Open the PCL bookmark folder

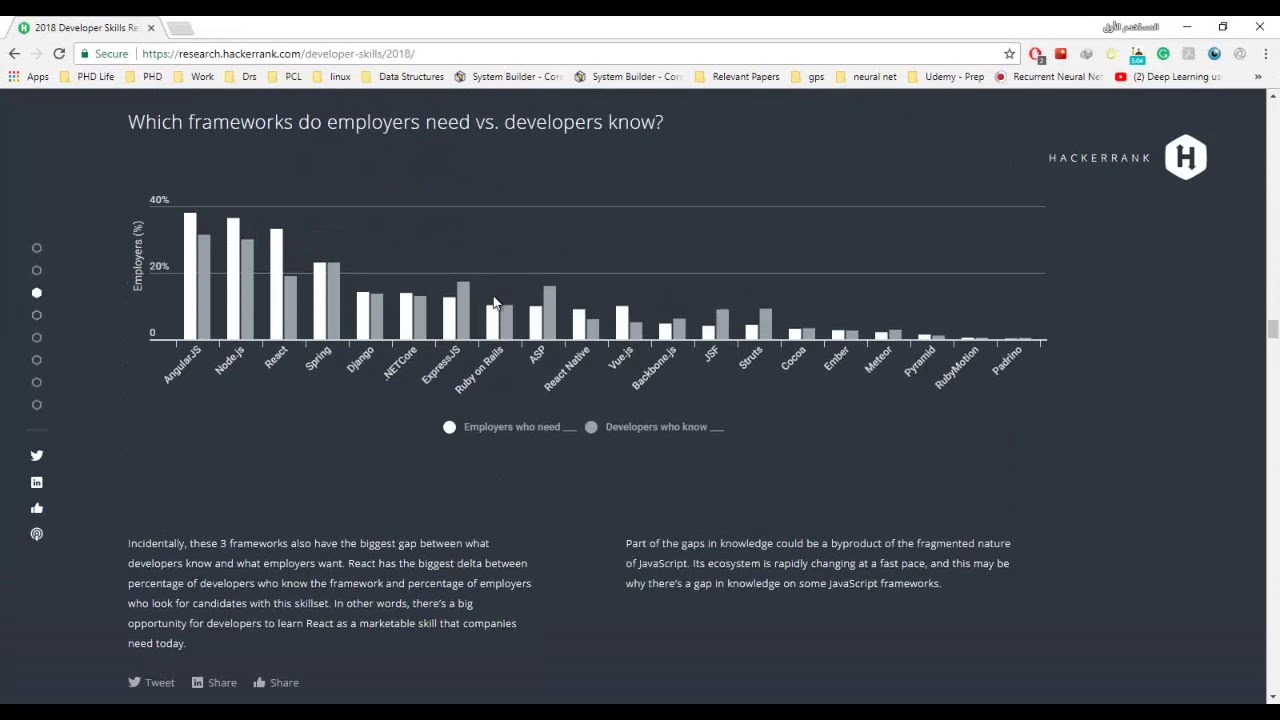tap(285, 76)
